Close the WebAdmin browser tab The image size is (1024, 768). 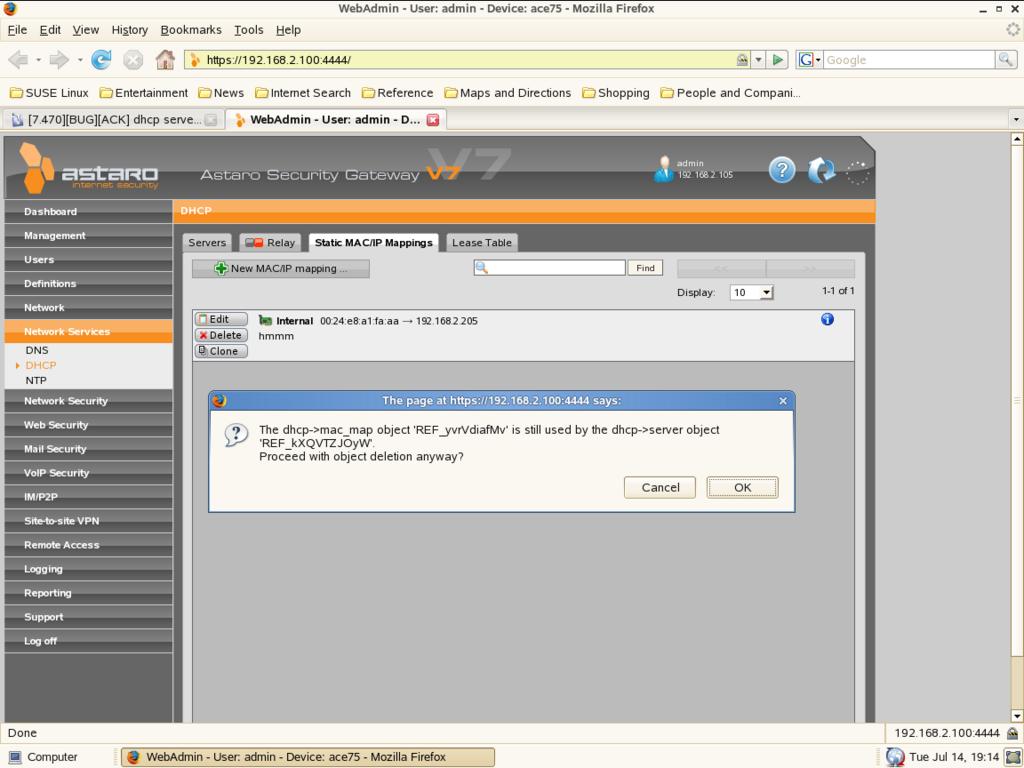[432, 120]
